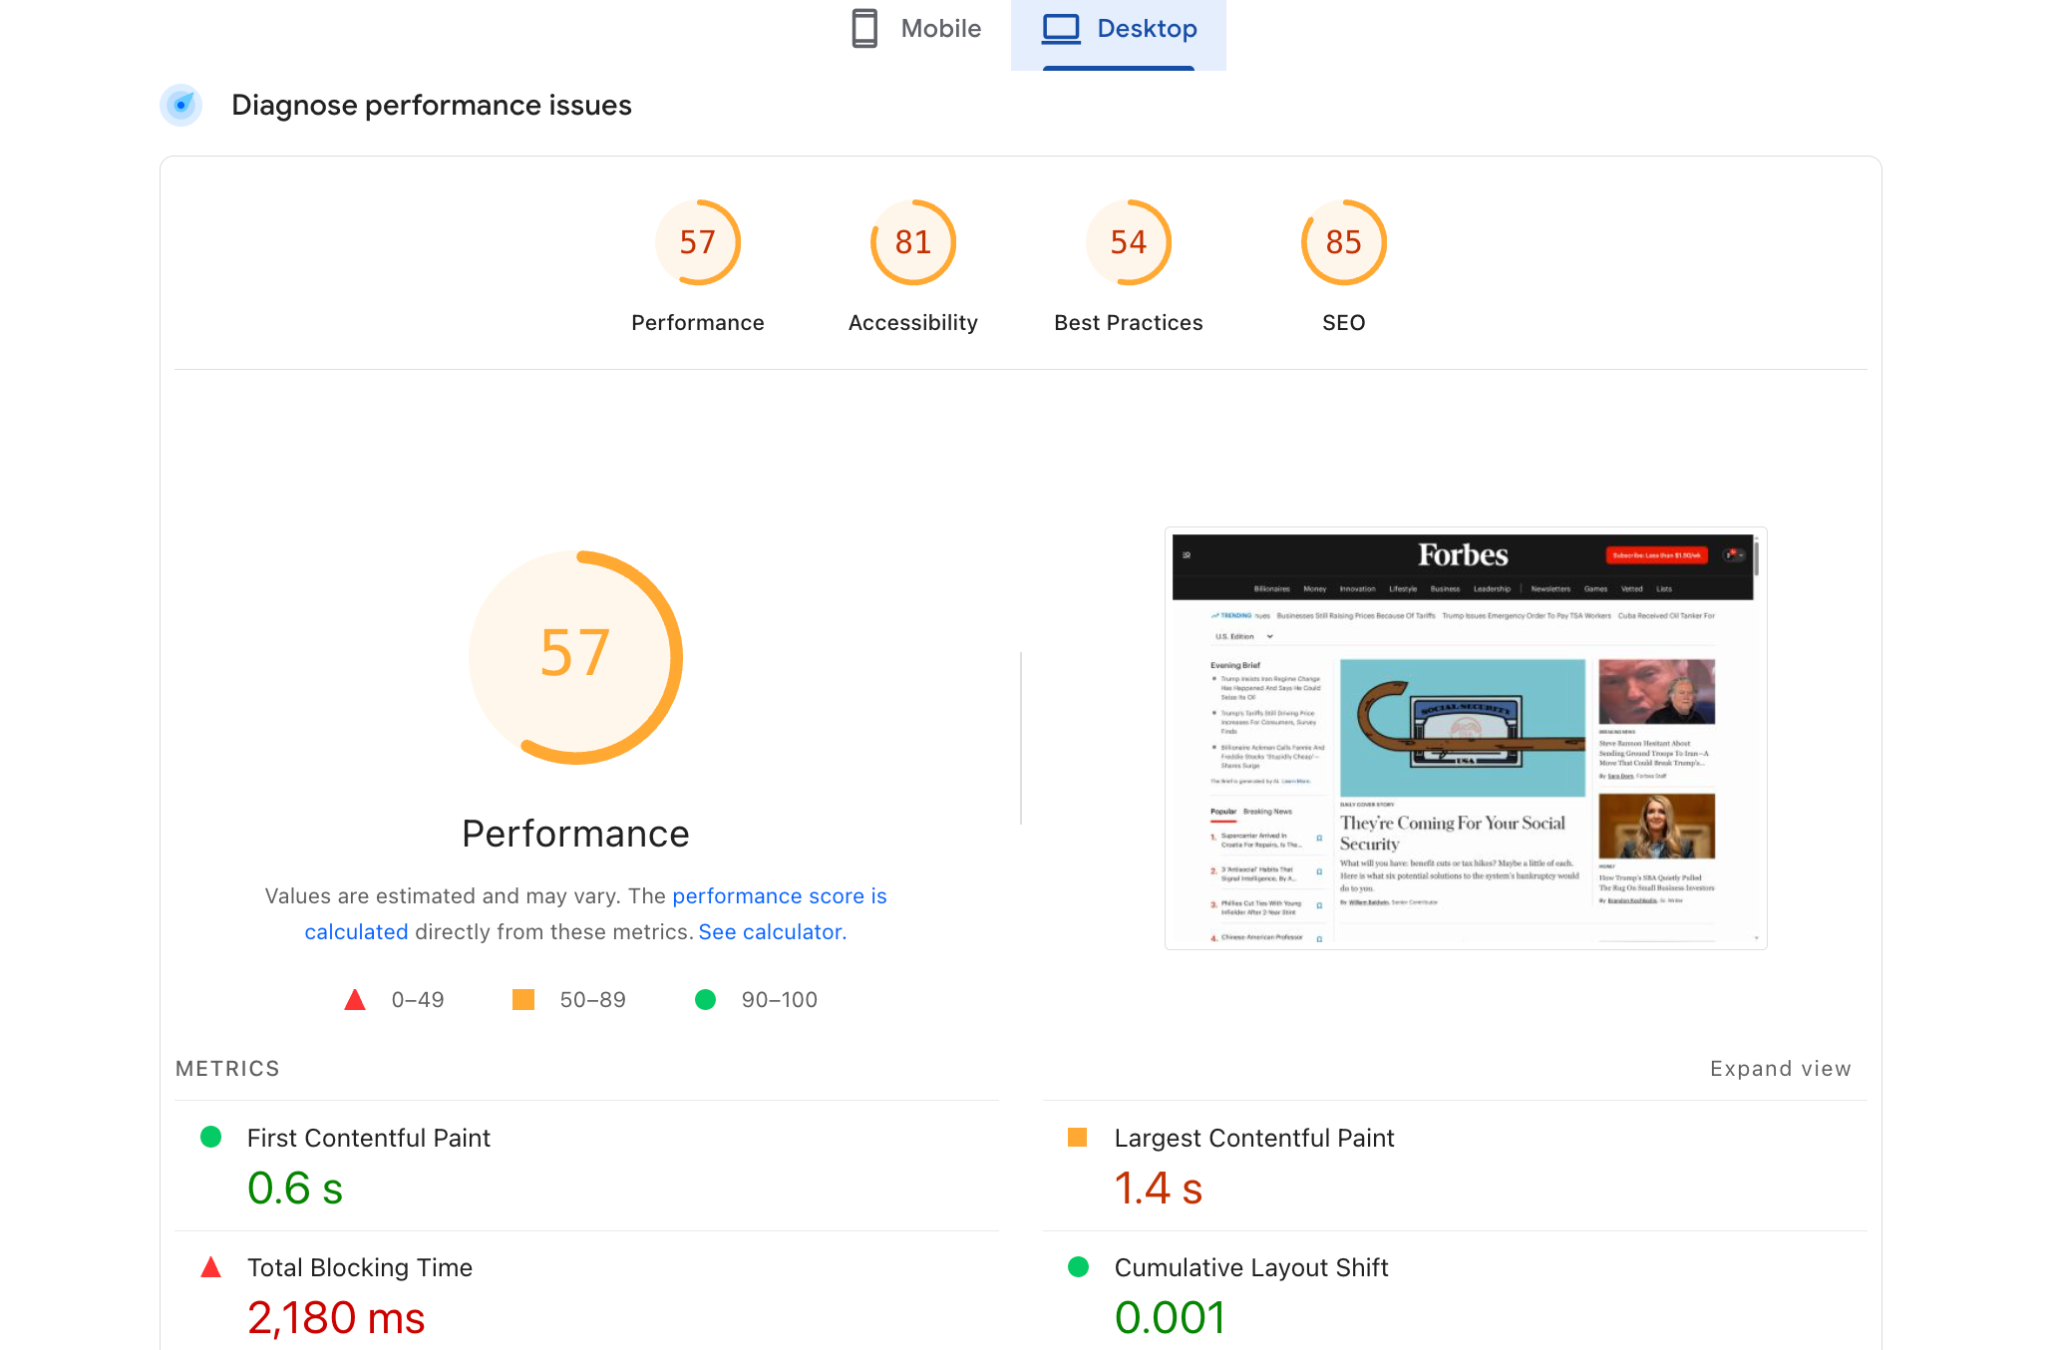The image size is (2048, 1350).
Task: Click the green dot in the 90–100 legend
Action: 706,999
